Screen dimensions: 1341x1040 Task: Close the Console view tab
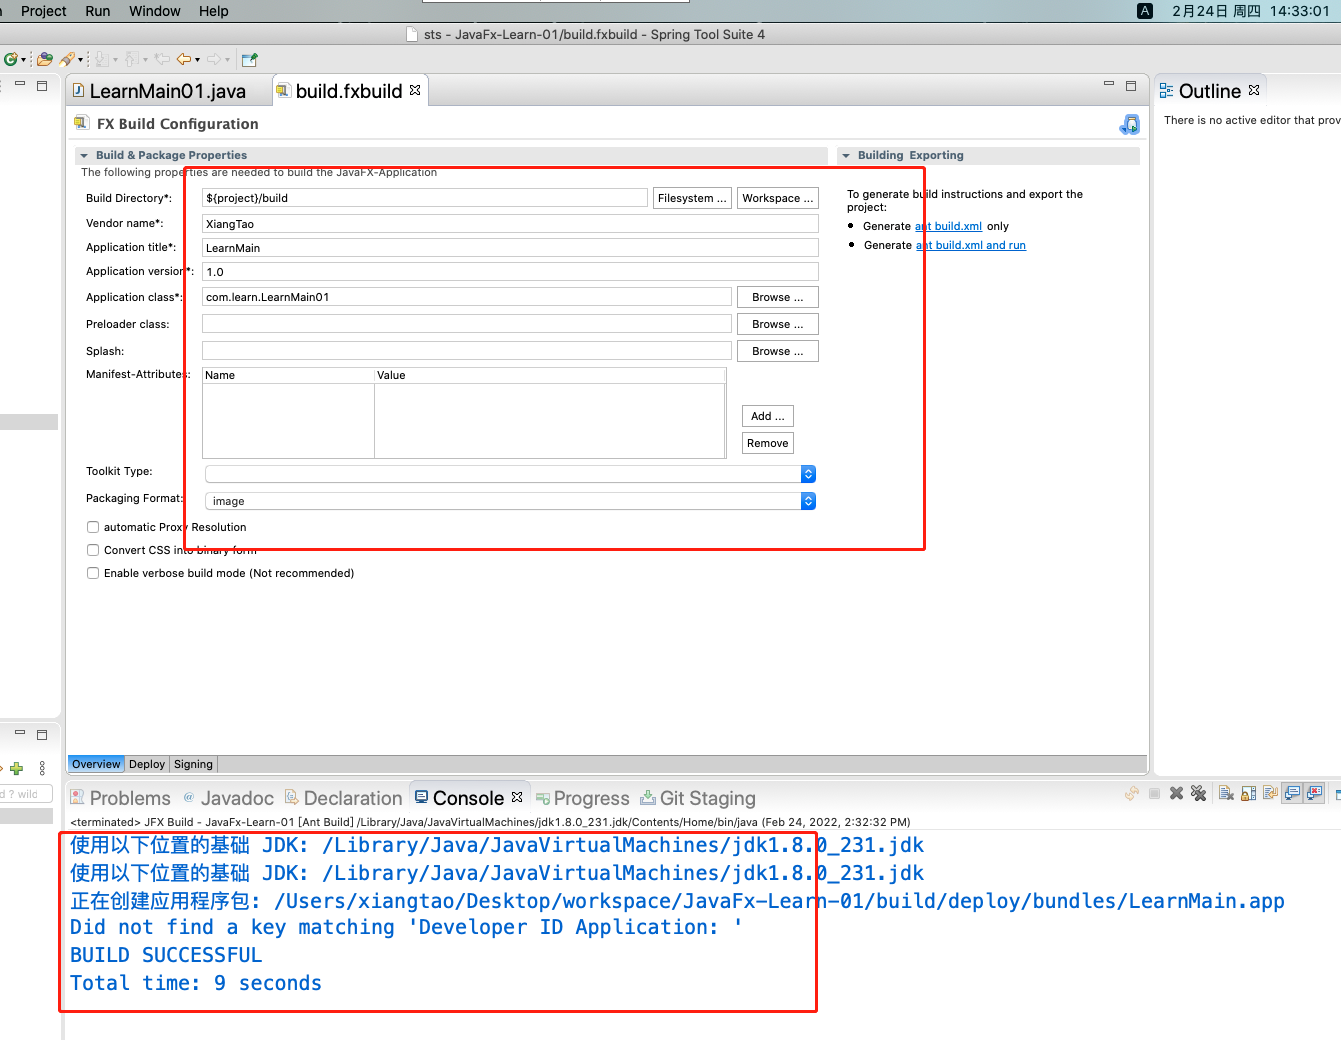517,797
